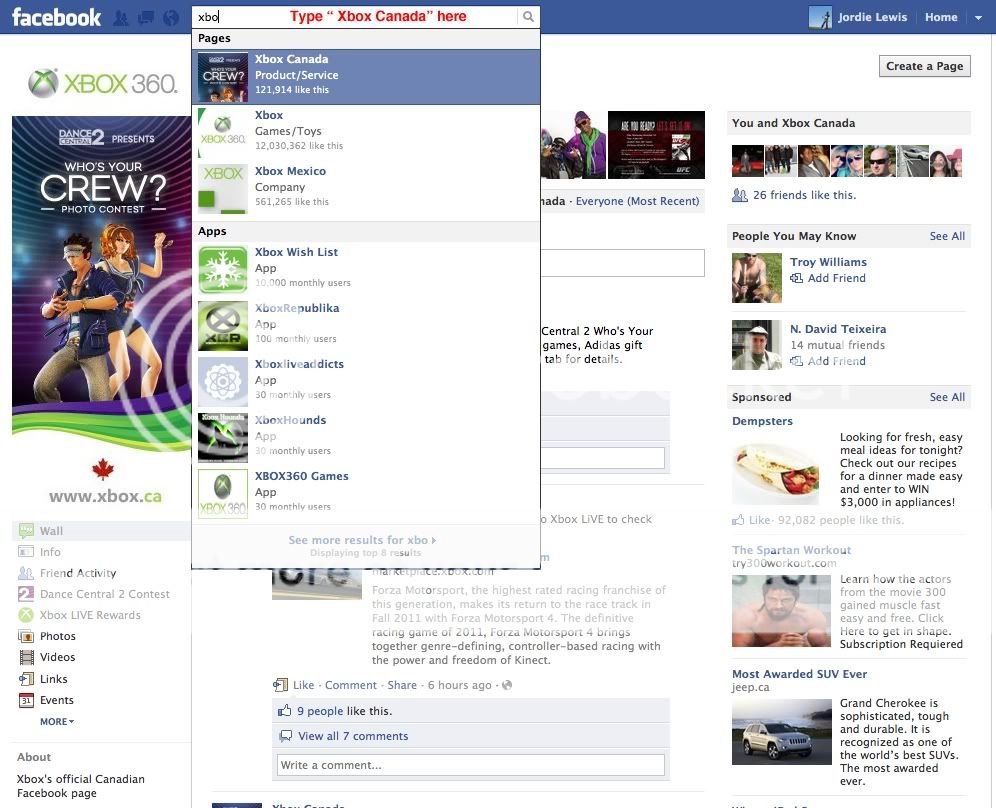The image size is (996, 808).
Task: Open the Wall tab in sidebar
Action: pyautogui.click(x=51, y=531)
